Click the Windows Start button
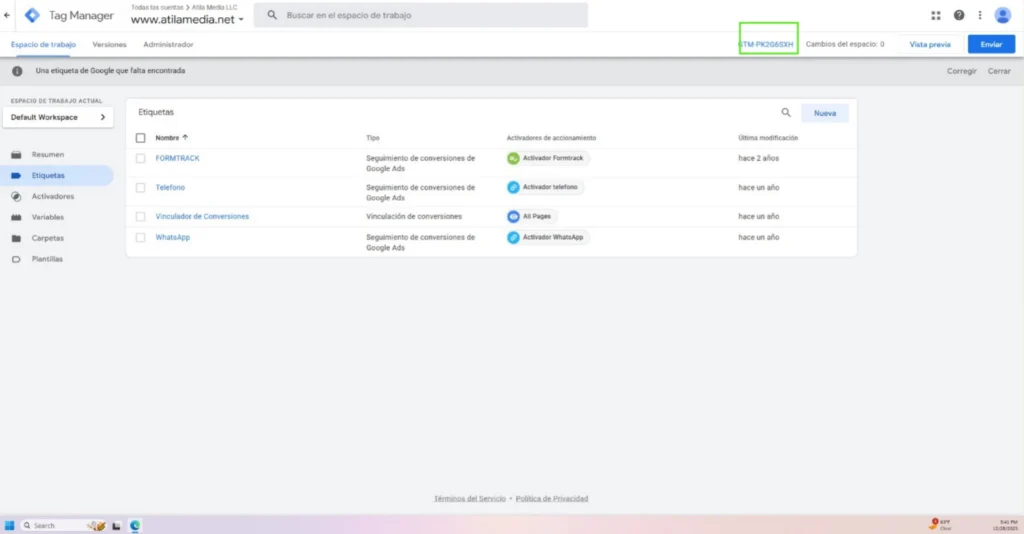Image resolution: width=1024 pixels, height=534 pixels. (9, 526)
